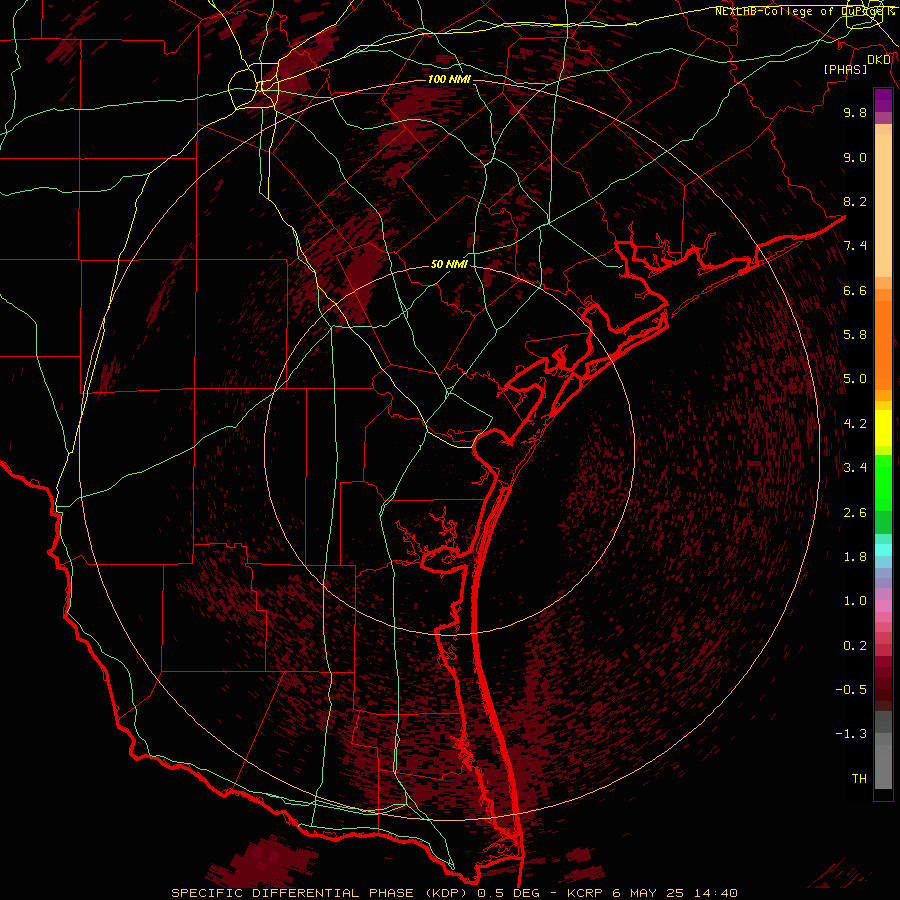Pick the pink segment of the color bar
900x900 pixels.
883,606
